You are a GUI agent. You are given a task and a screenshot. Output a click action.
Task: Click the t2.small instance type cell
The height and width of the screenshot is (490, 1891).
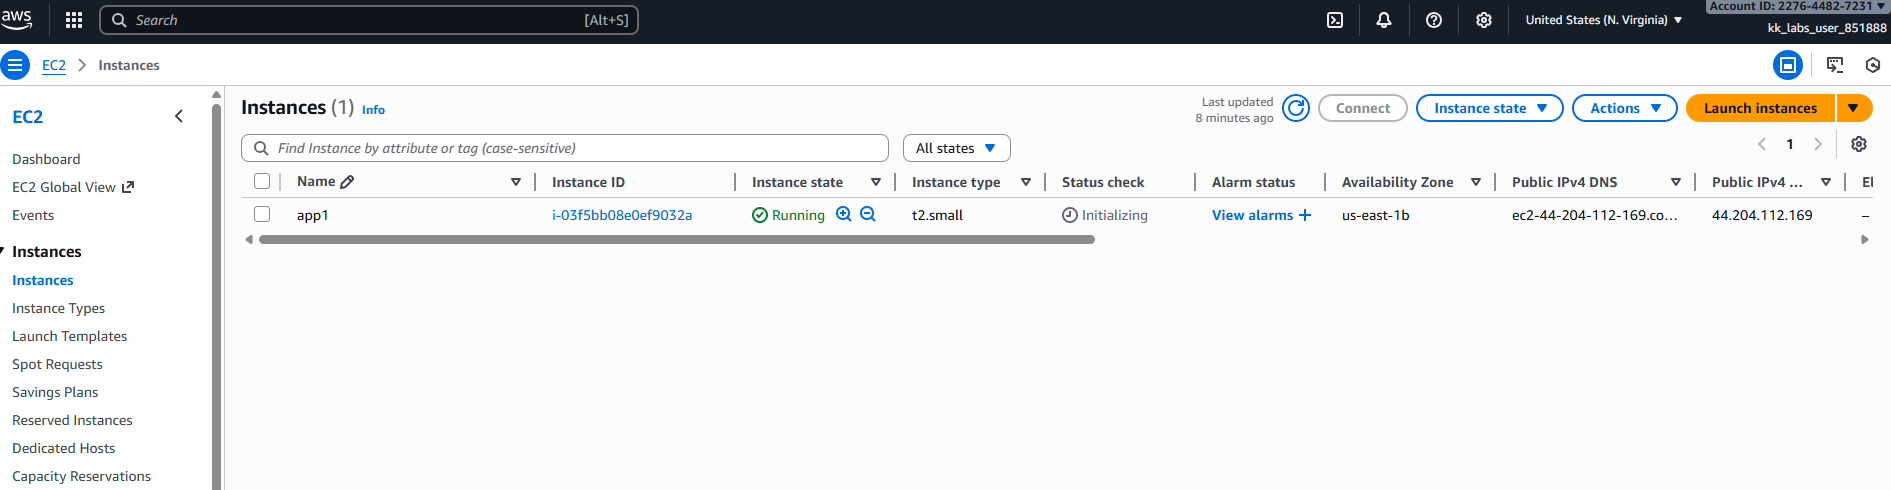(937, 215)
